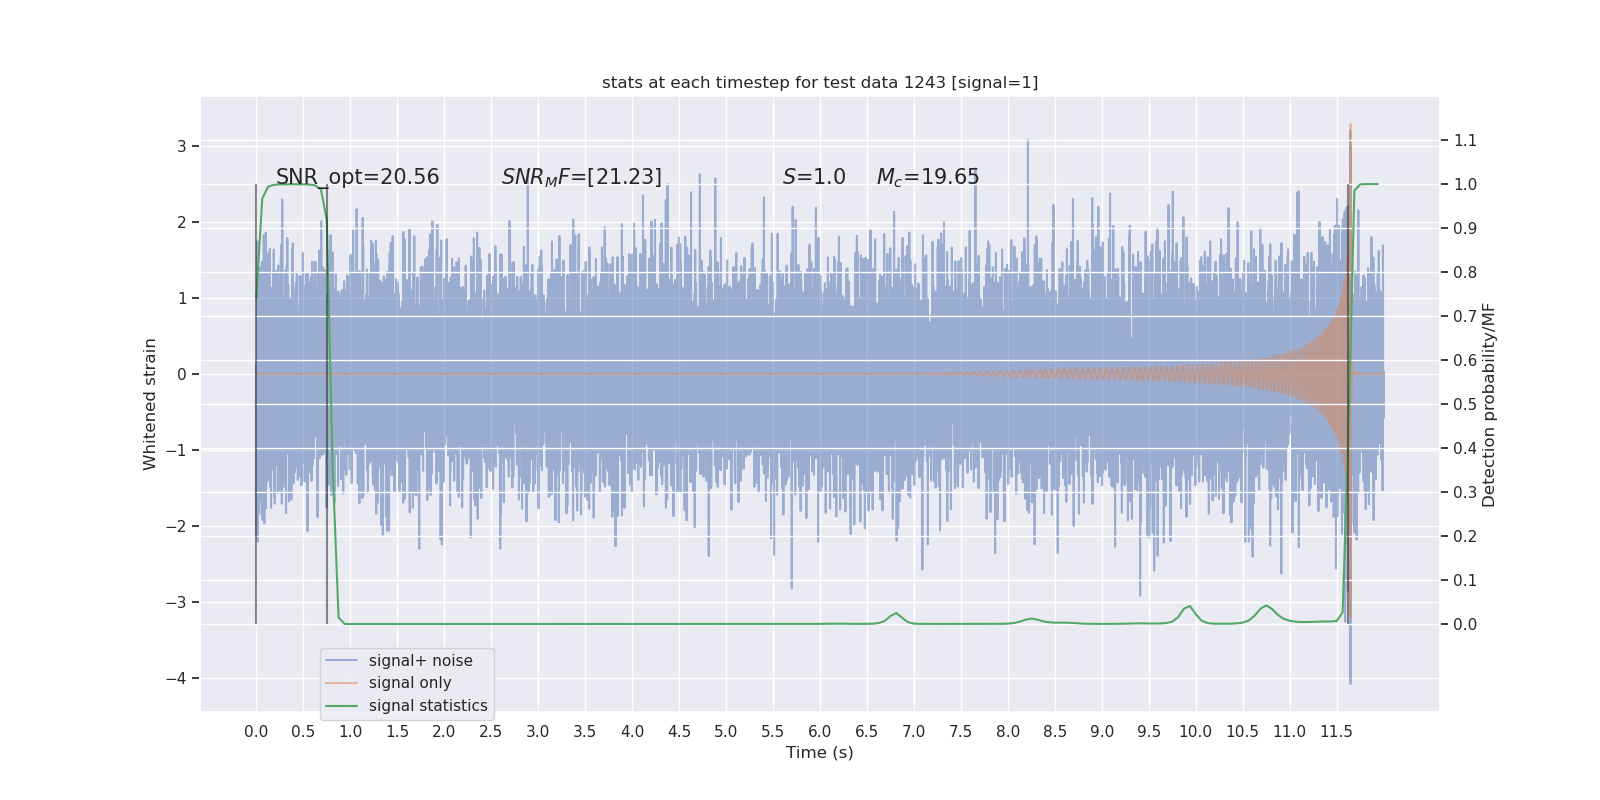The image size is (1600, 800).
Task: Click the 'Whitened strain' y-axis label
Action: (x=150, y=404)
